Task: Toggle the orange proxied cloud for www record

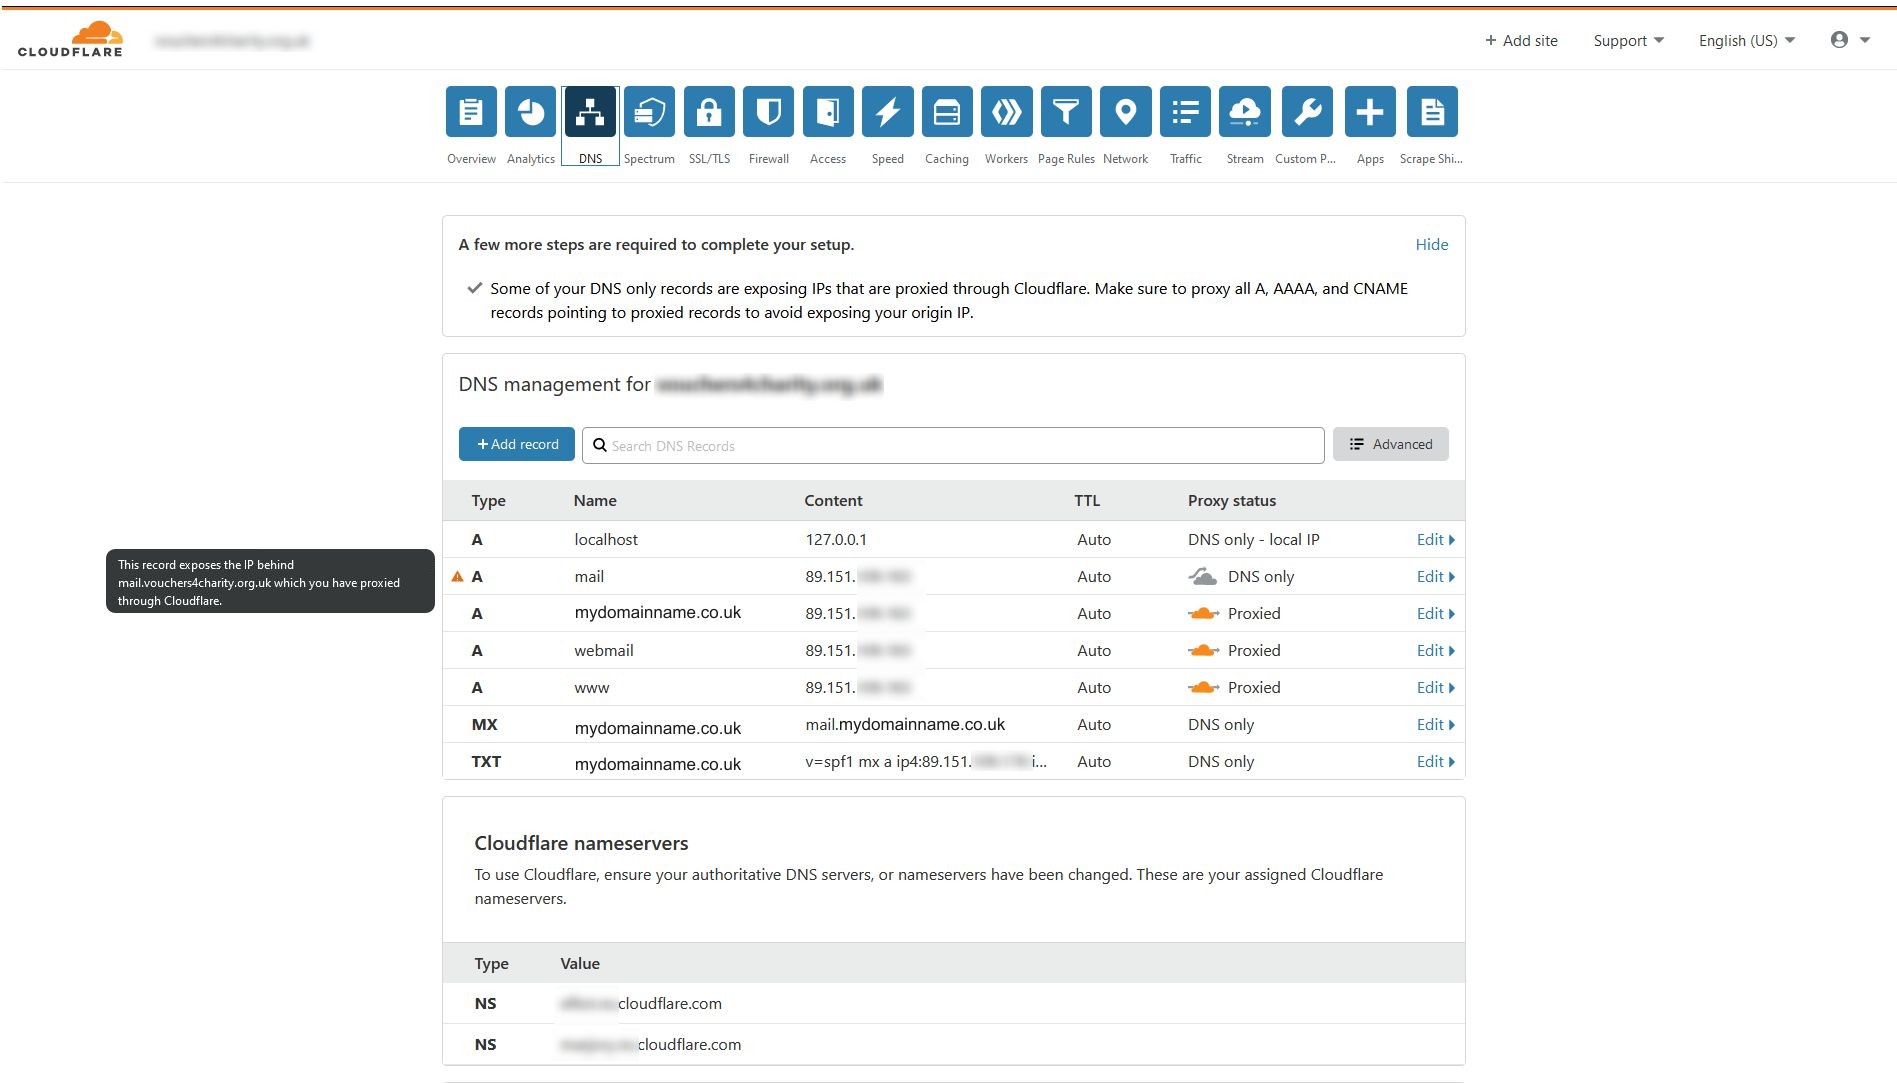Action: coord(1203,687)
